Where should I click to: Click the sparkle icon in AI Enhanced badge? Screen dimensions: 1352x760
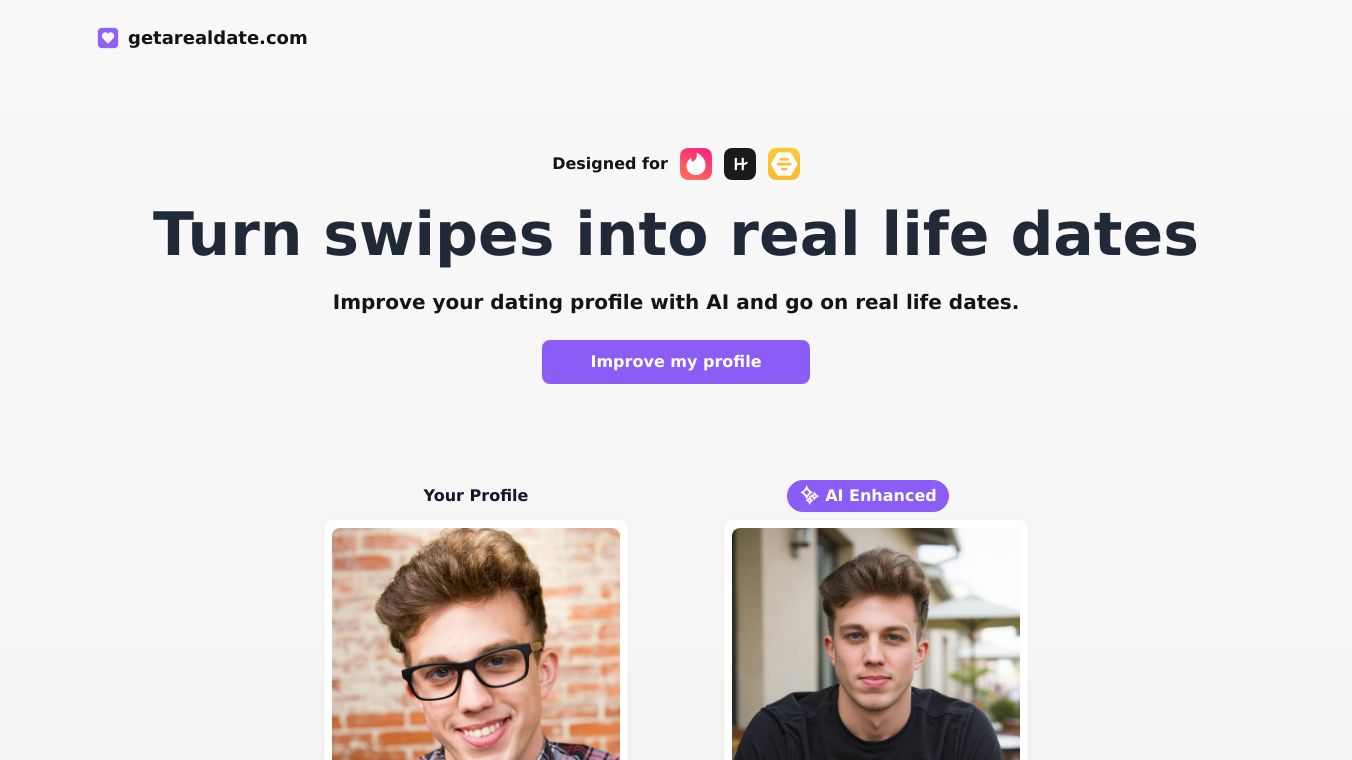coord(809,496)
